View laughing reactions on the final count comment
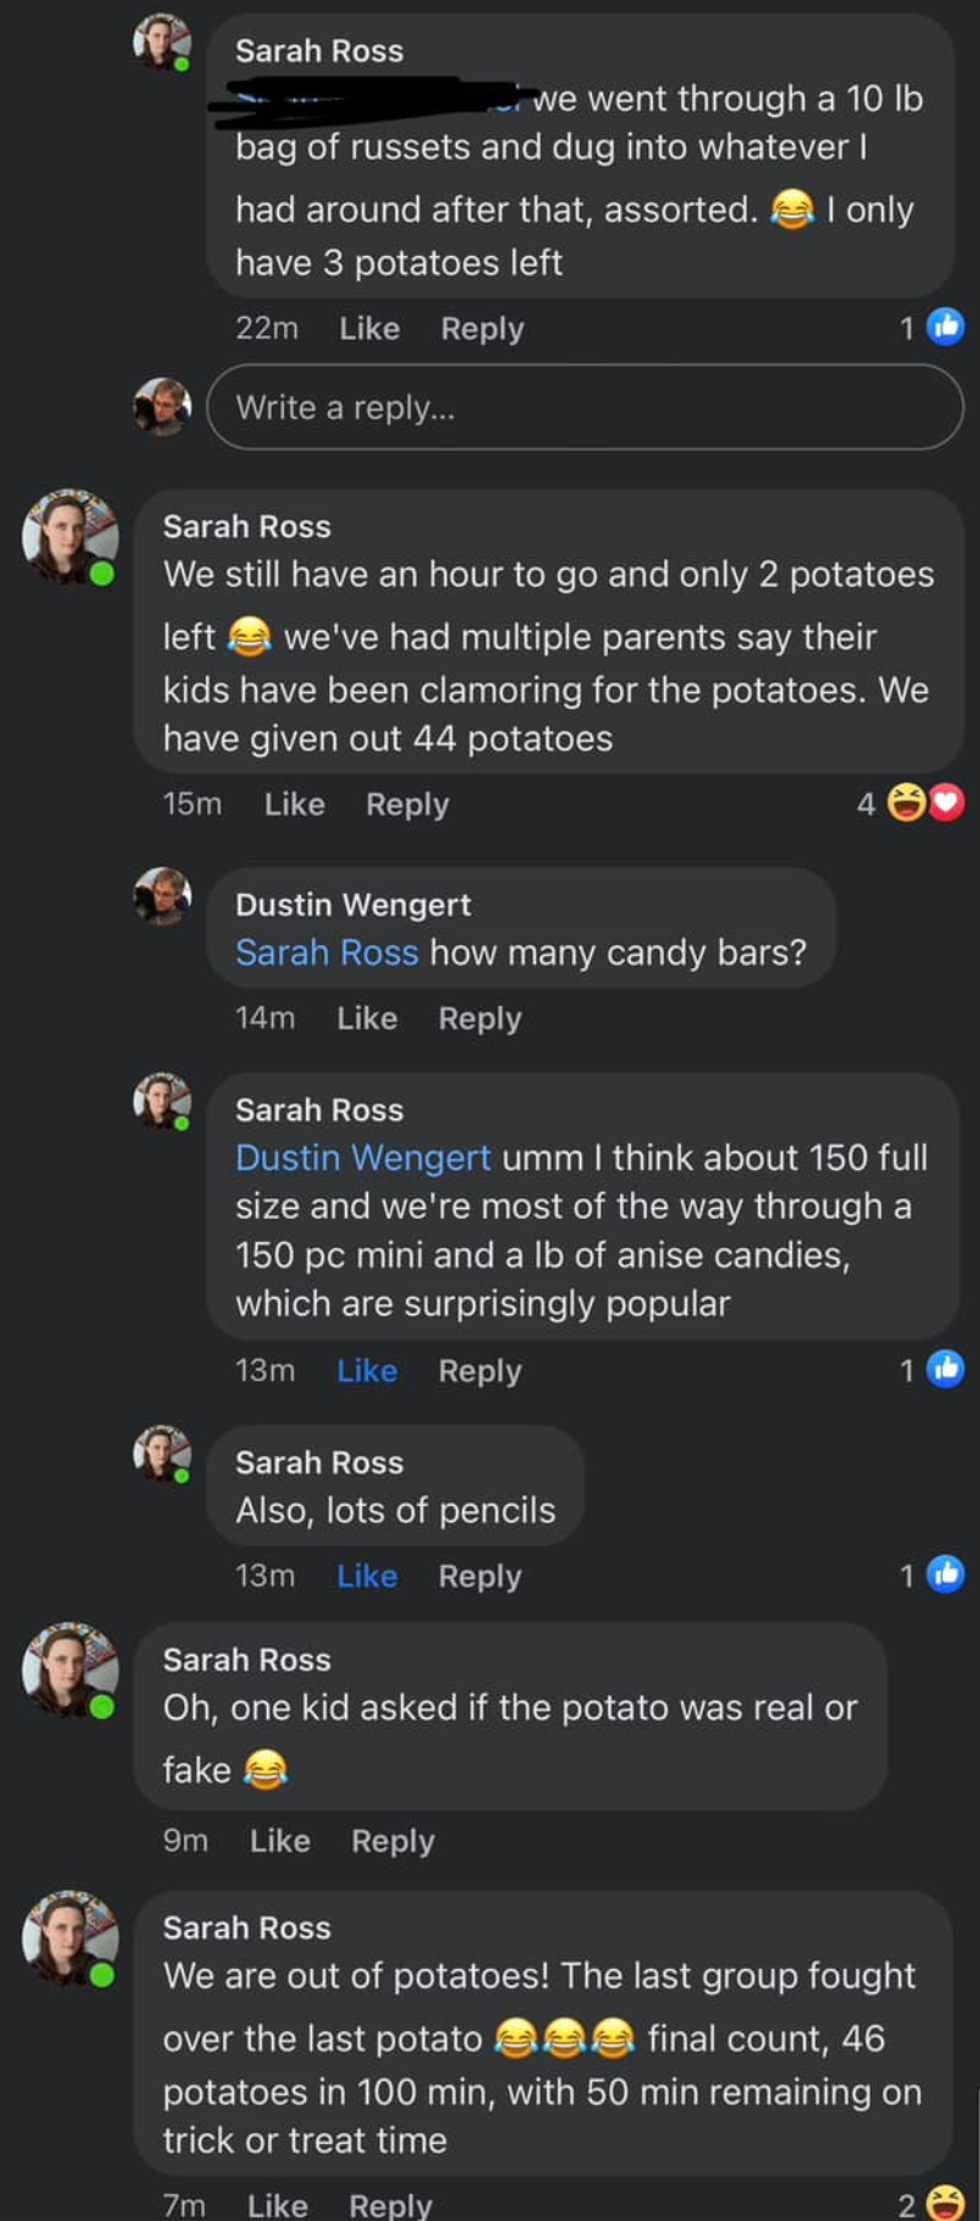The width and height of the screenshot is (980, 2221). pyautogui.click(x=943, y=2203)
